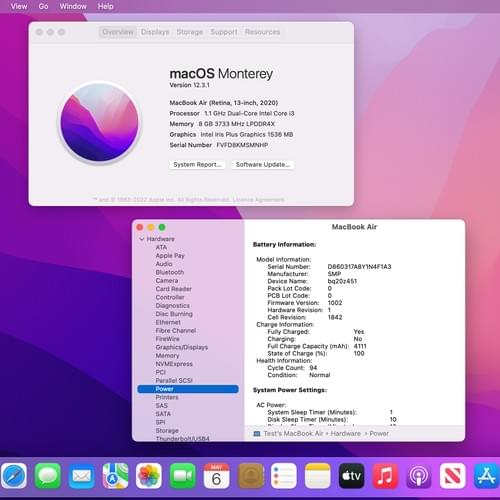The image size is (500, 500).
Task: Select Fibre Channel in sidebar
Action: click(x=176, y=331)
